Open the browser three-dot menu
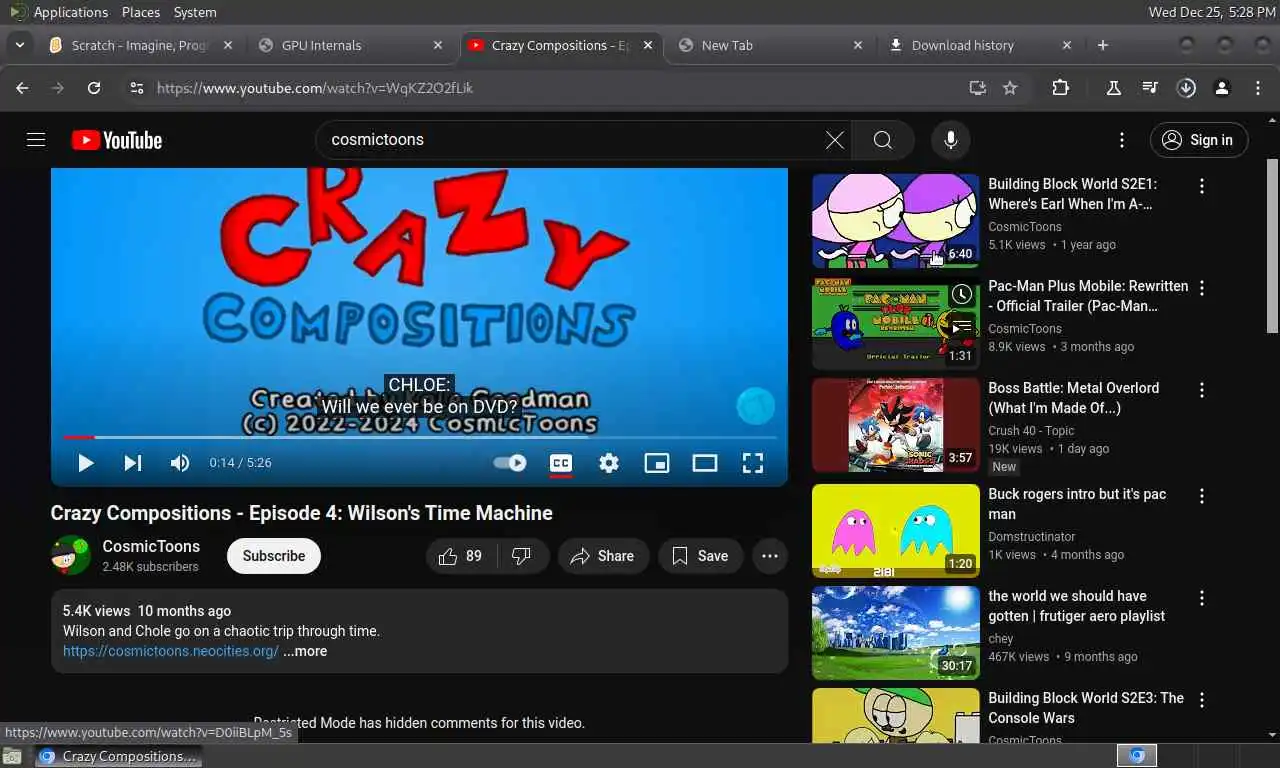Image resolution: width=1280 pixels, height=768 pixels. pyautogui.click(x=1258, y=88)
